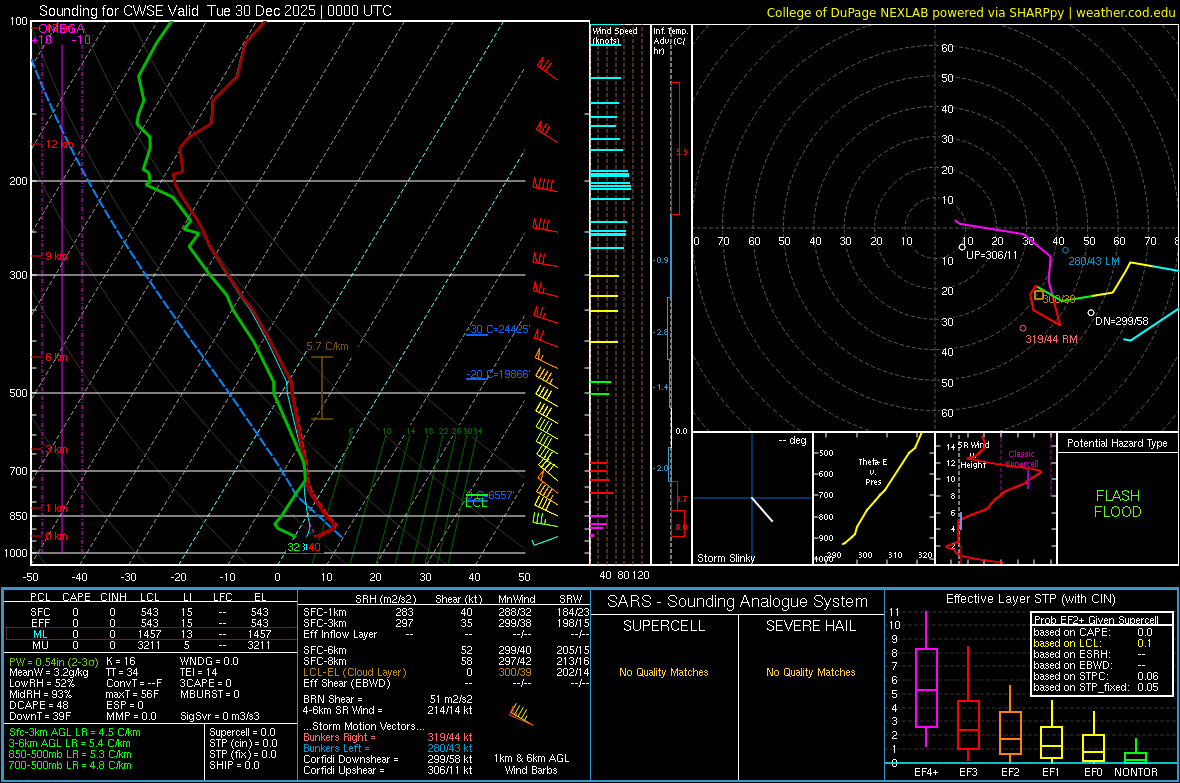Click the 'K = 16' index value
Image resolution: width=1180 pixels, height=783 pixels.
(121, 661)
